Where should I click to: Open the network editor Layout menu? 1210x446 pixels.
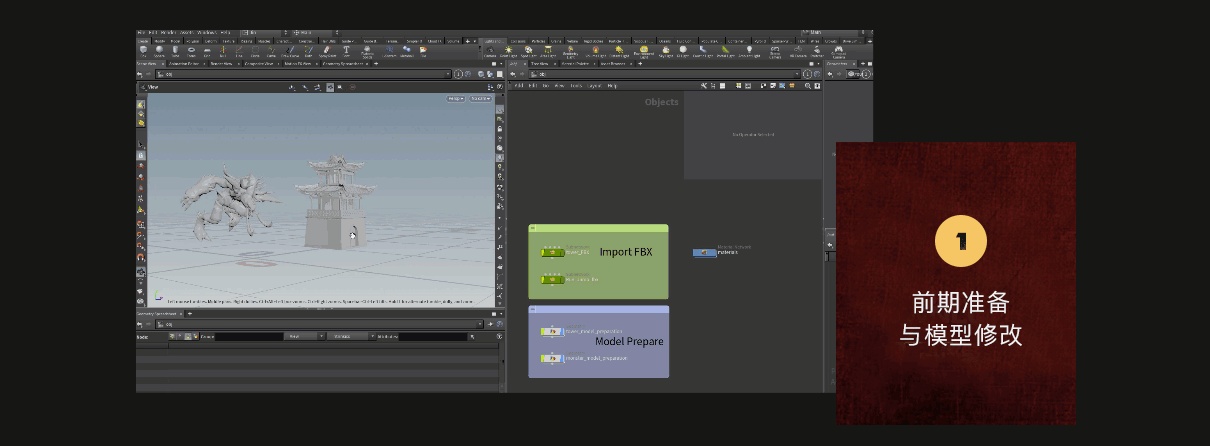click(594, 86)
